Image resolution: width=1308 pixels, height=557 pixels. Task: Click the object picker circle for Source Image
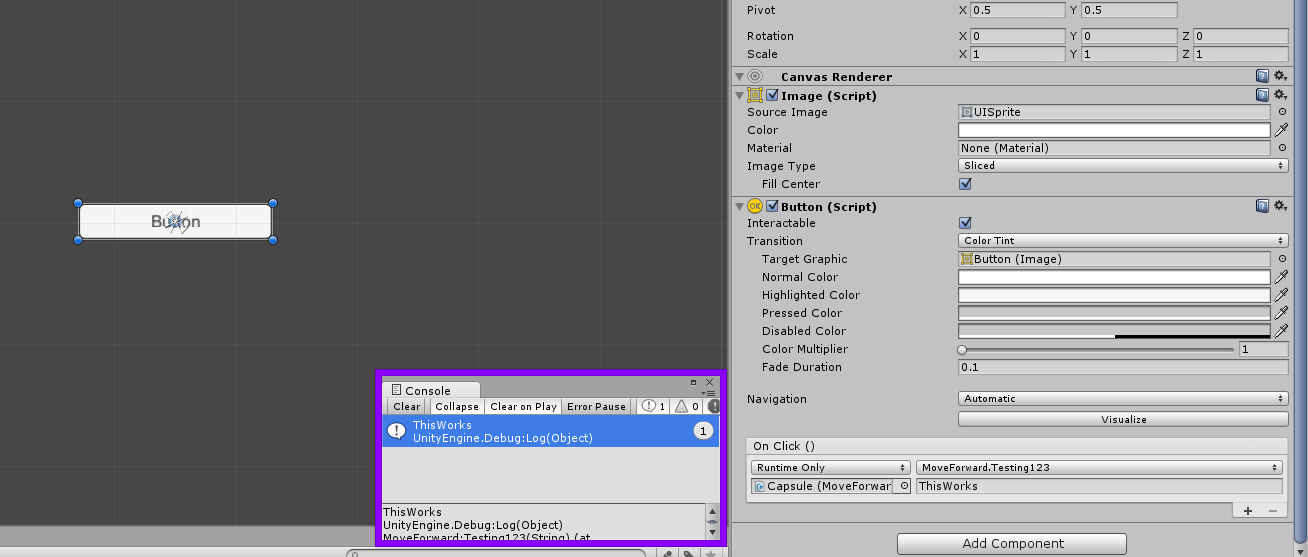tap(1282, 112)
